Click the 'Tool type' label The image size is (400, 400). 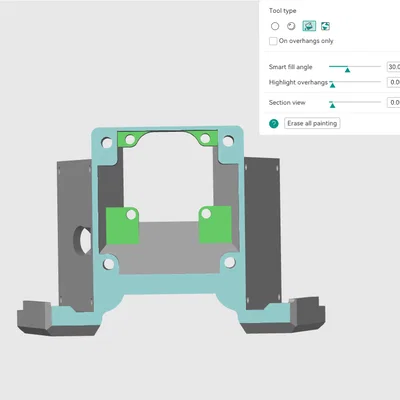(x=283, y=11)
